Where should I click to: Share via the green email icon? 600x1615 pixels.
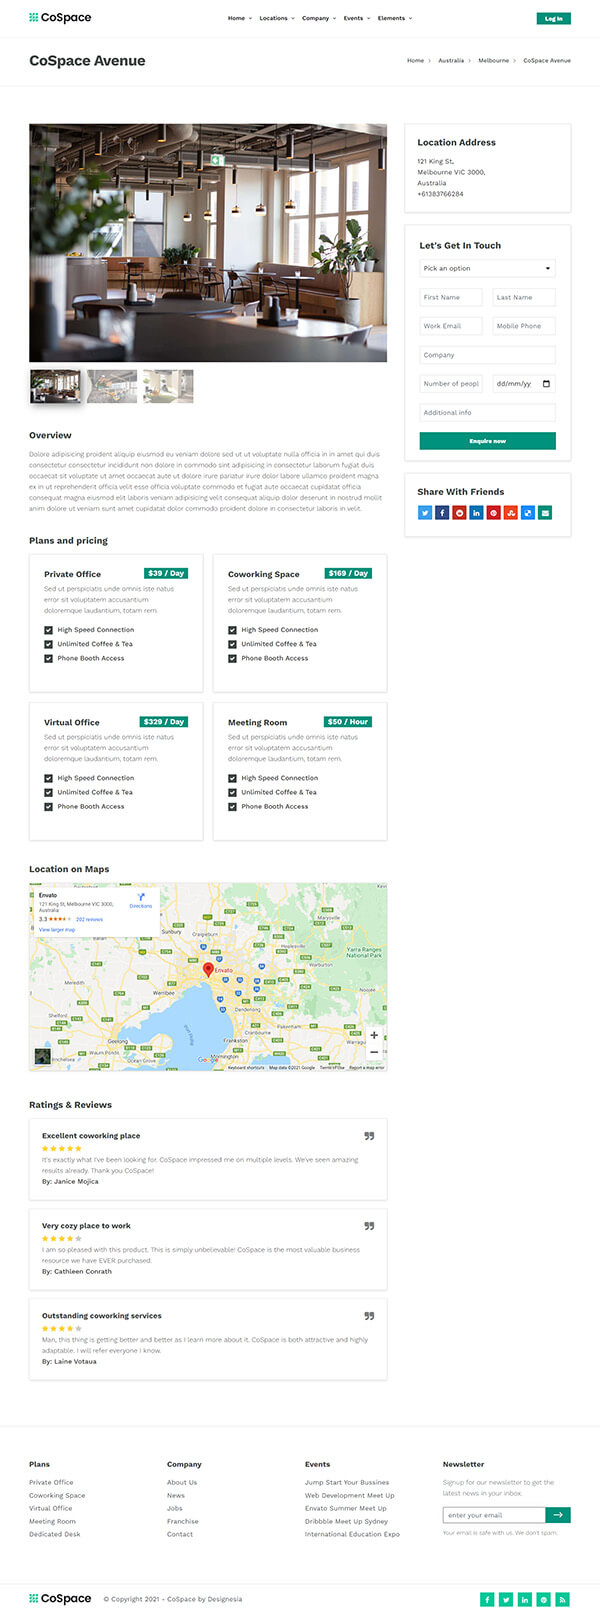pyautogui.click(x=545, y=513)
